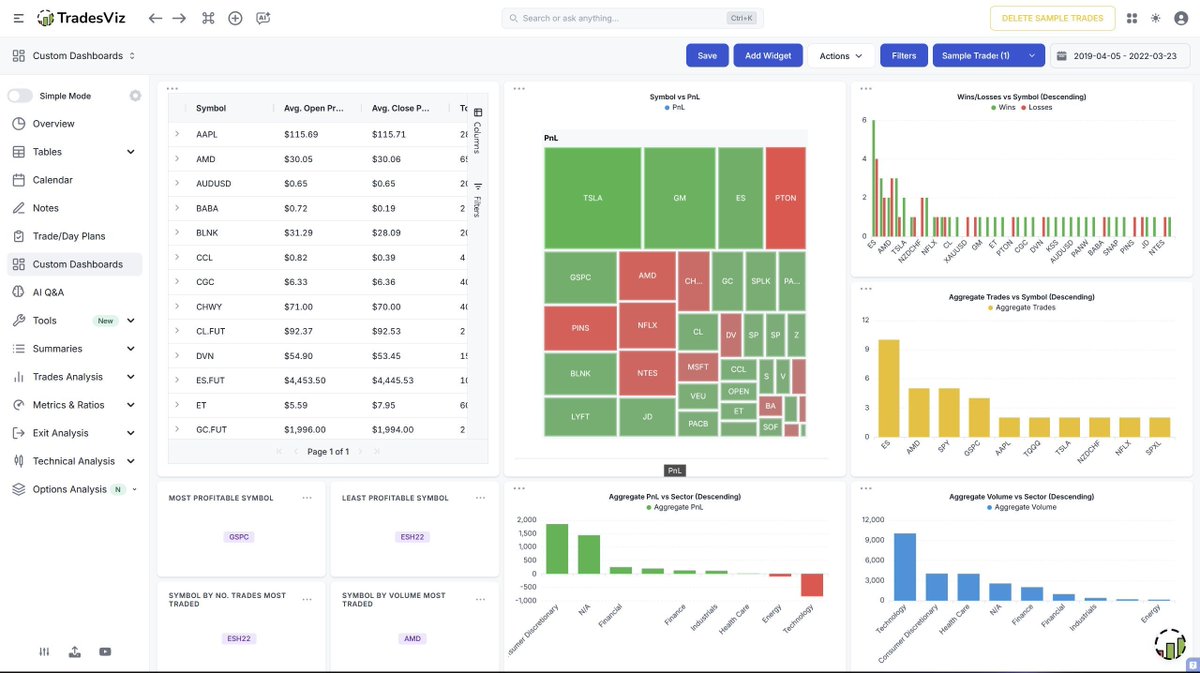1200x673 pixels.
Task: Expand the AAPL table row
Action: point(177,134)
